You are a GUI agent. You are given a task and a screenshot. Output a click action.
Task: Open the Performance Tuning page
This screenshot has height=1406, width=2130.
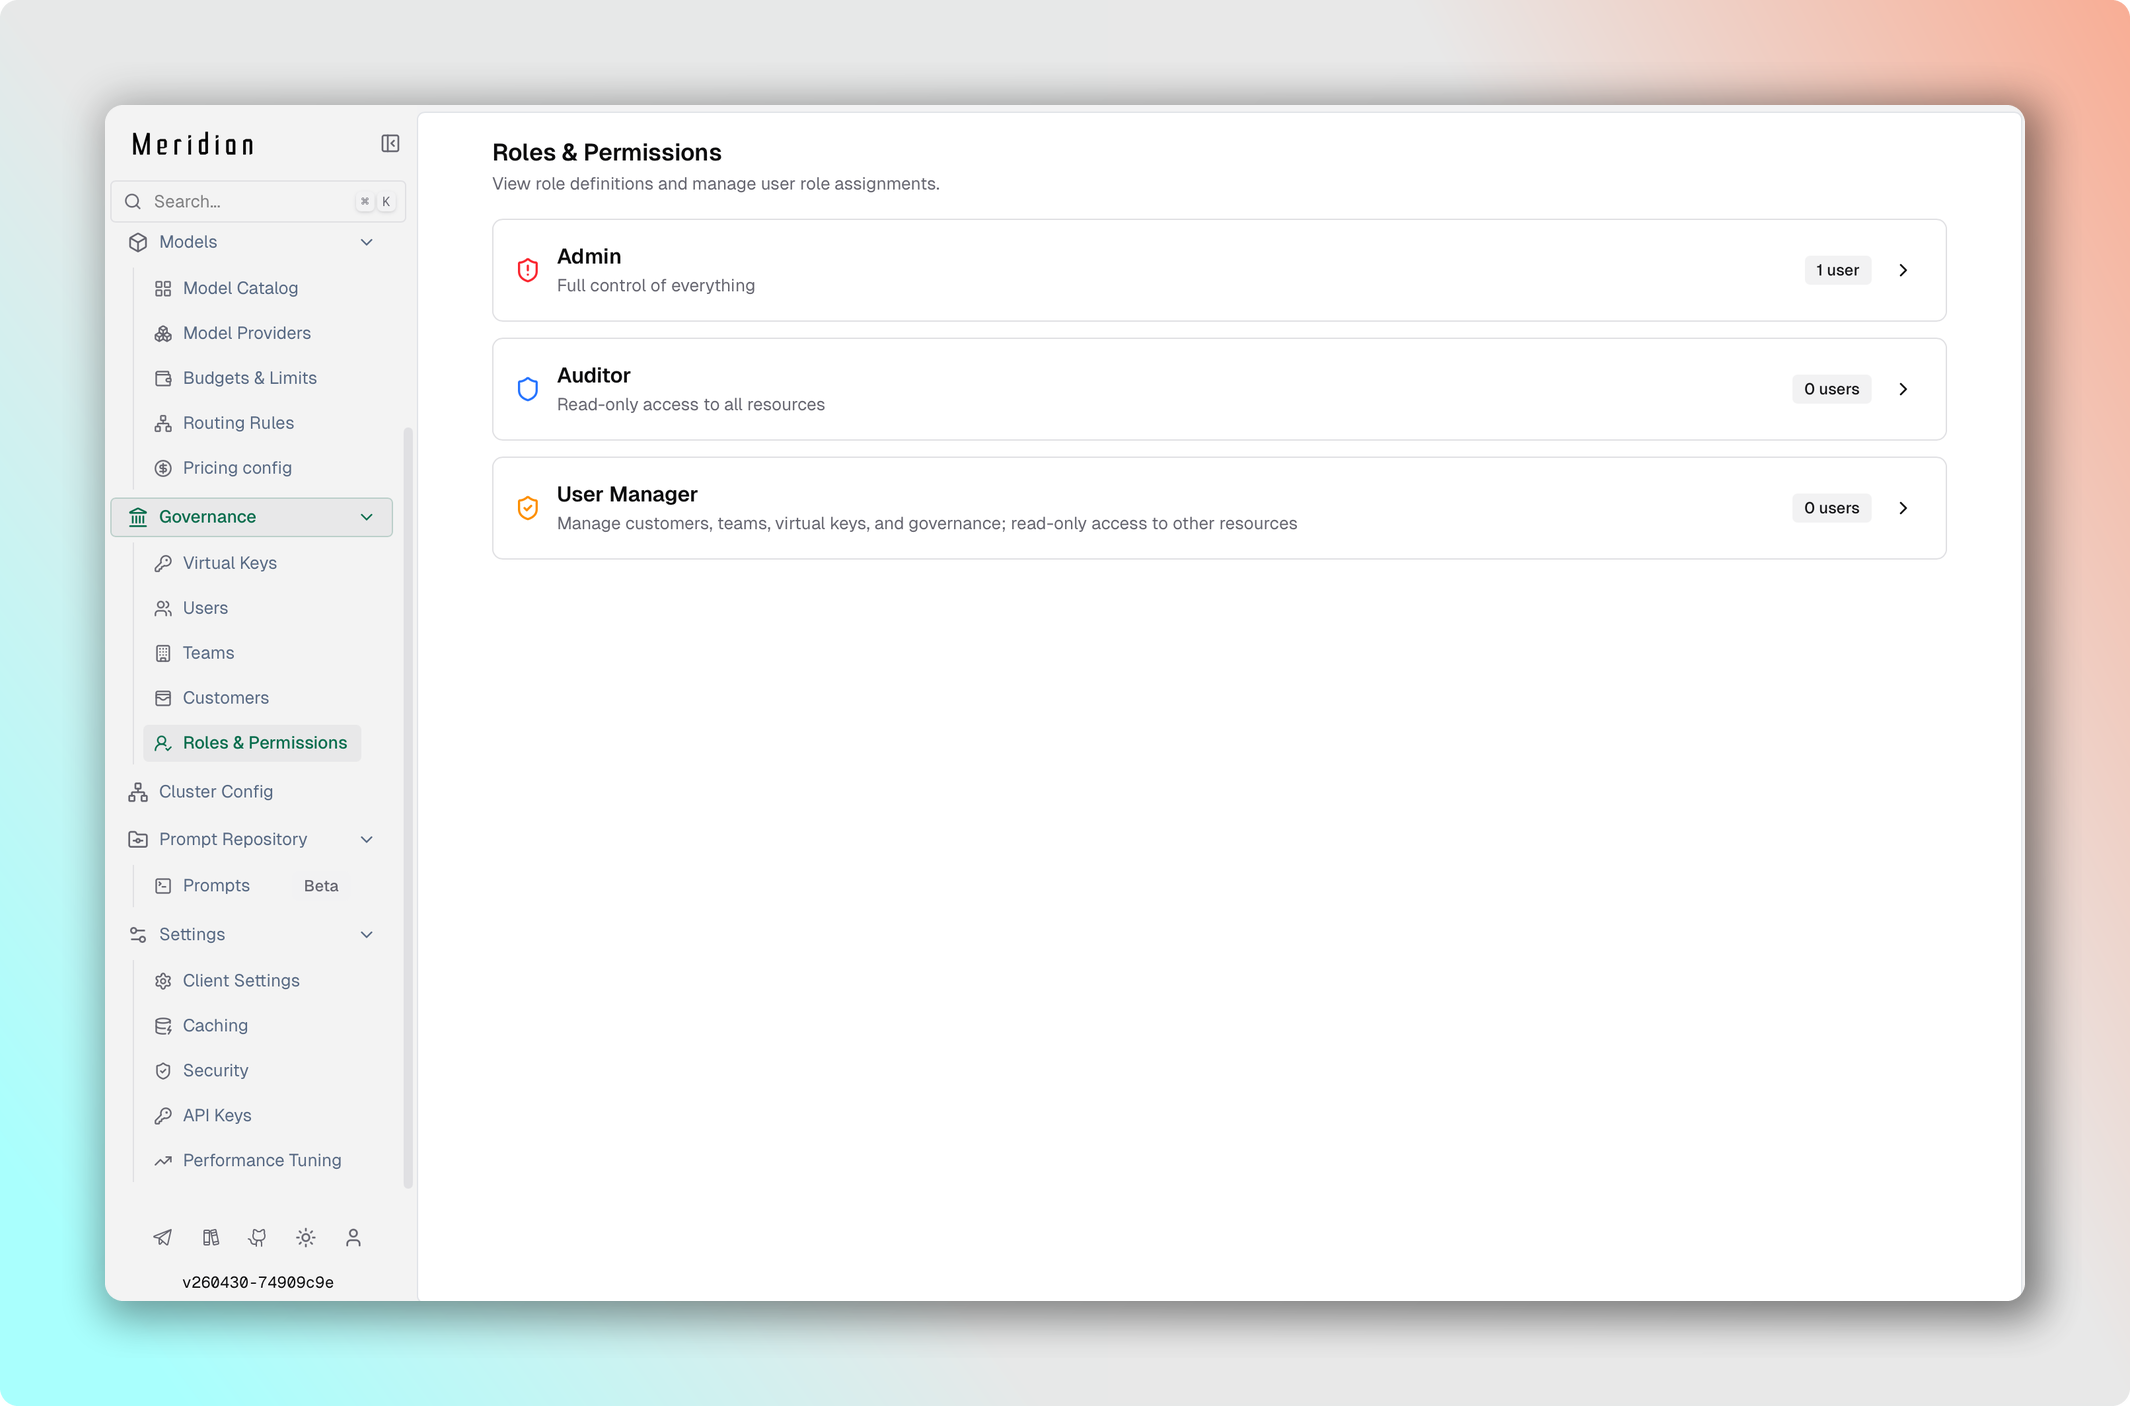(252, 1161)
